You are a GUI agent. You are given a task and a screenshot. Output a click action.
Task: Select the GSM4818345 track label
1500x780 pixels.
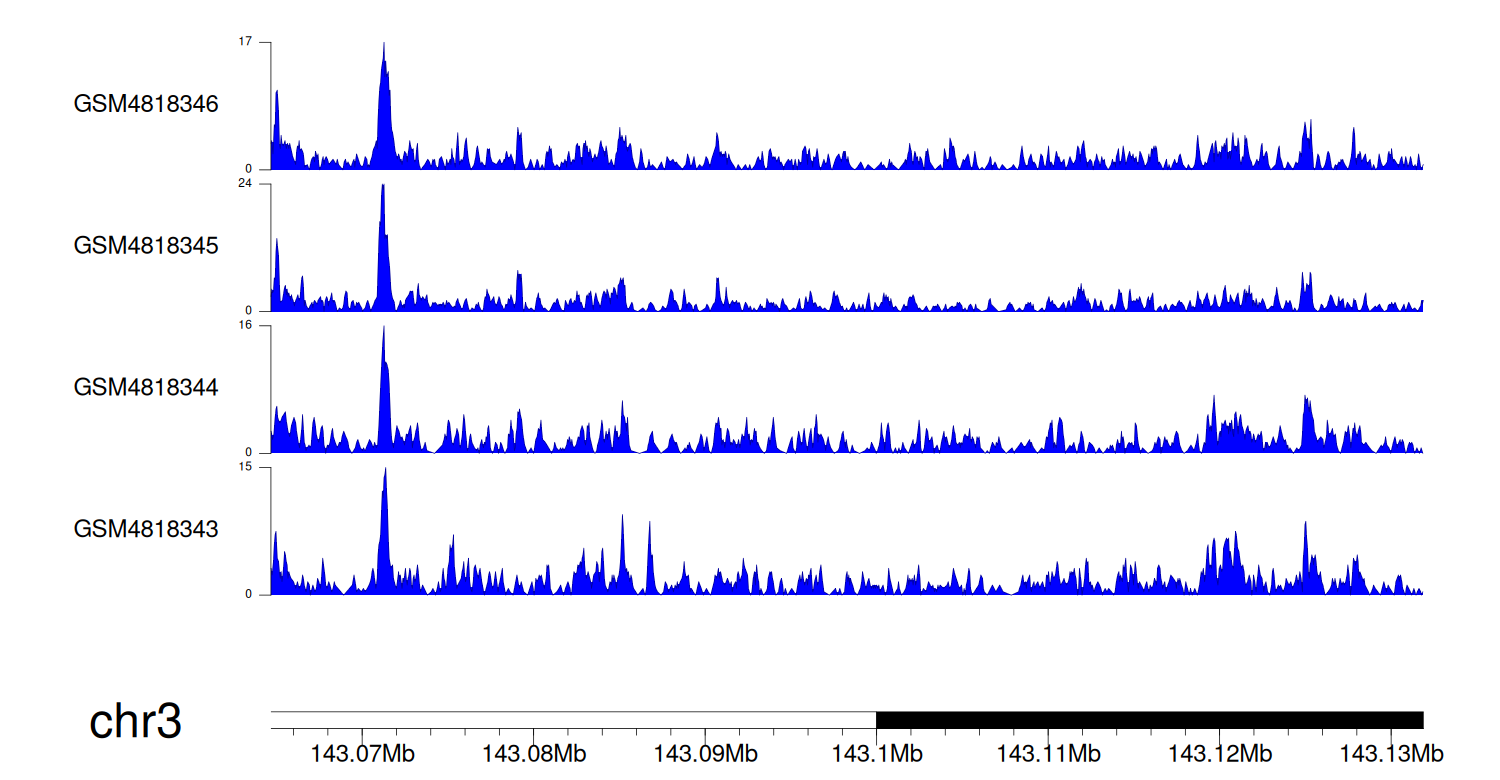[146, 246]
